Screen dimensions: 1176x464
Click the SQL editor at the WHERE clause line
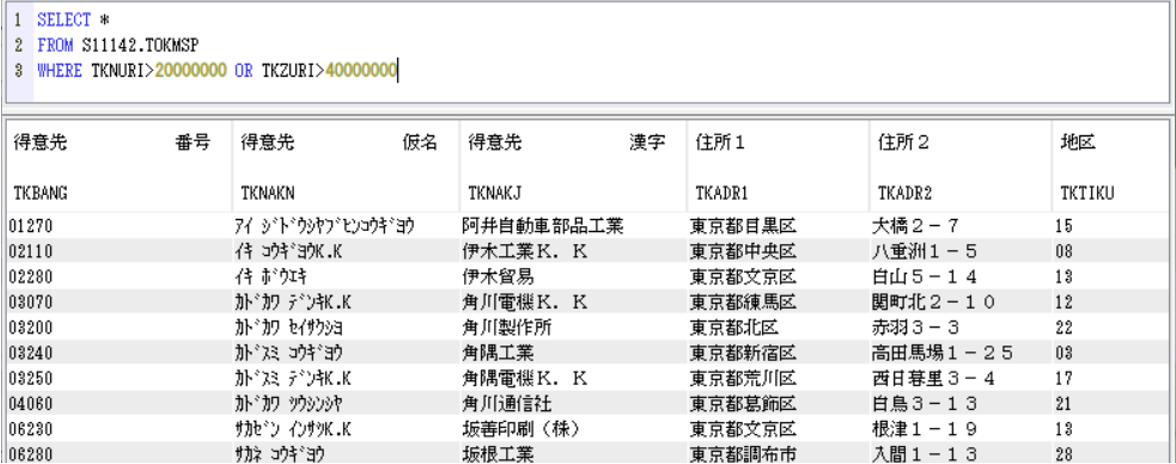tap(218, 71)
